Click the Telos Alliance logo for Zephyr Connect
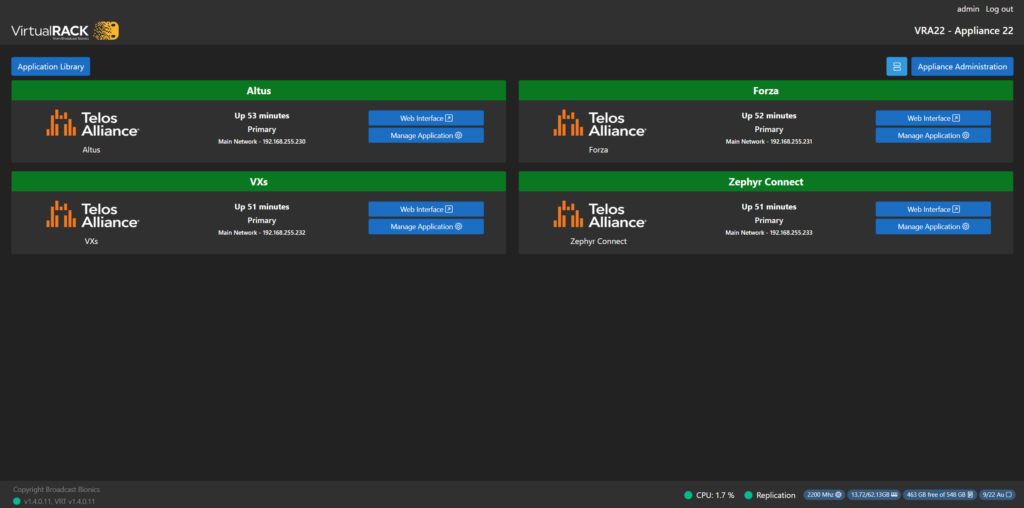The width and height of the screenshot is (1024, 508). coord(599,214)
